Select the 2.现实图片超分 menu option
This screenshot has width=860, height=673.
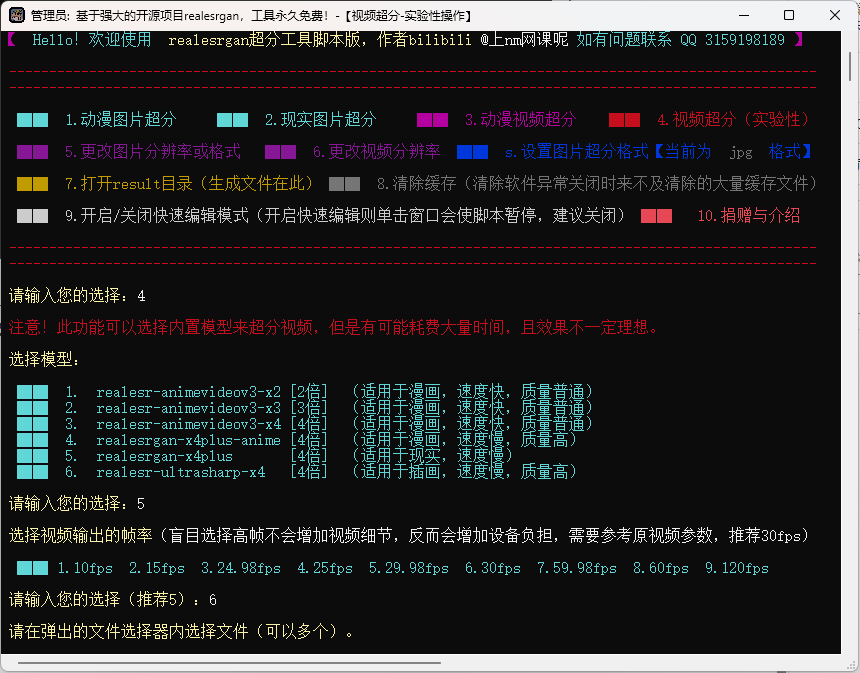(x=320, y=120)
